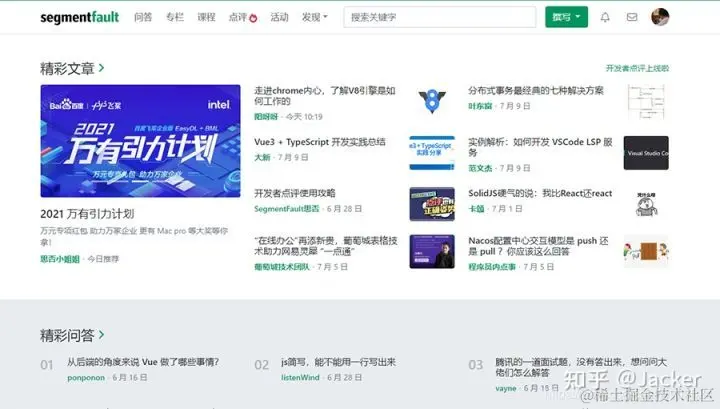Open the user avatar menu

click(x=660, y=17)
